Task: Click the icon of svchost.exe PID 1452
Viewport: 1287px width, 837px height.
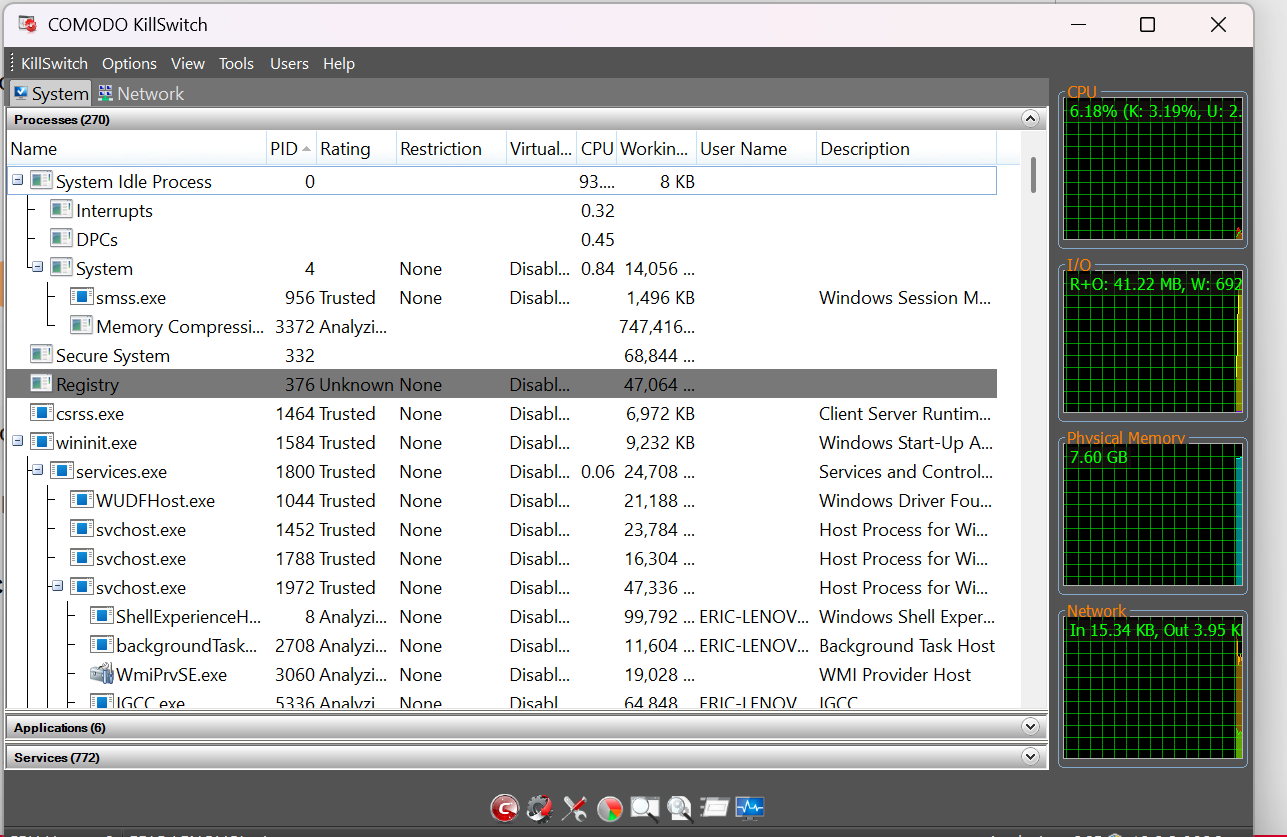Action: [x=81, y=529]
